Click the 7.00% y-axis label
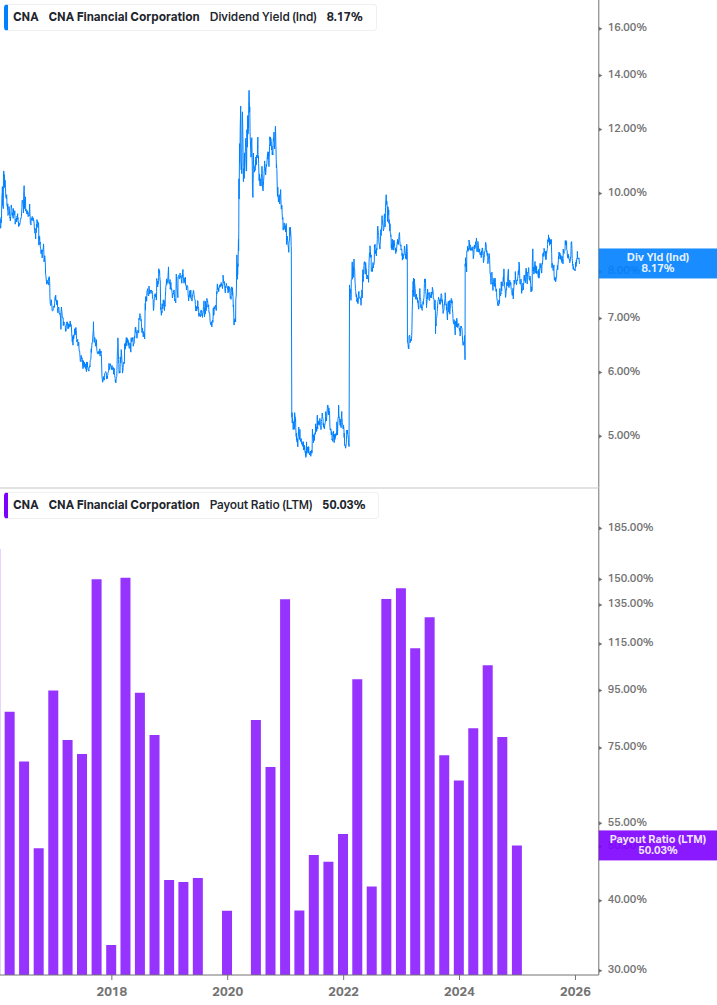This screenshot has width=717, height=1005. (x=623, y=317)
